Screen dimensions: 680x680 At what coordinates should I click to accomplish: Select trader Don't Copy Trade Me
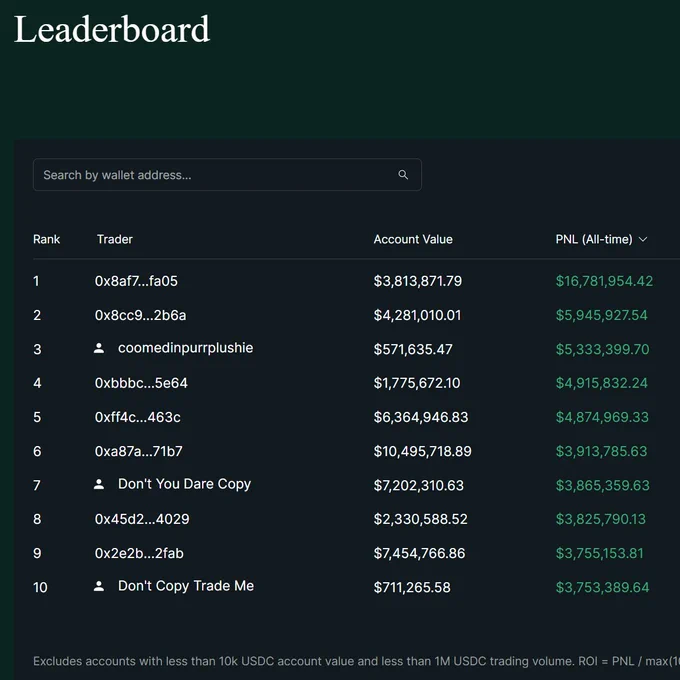[186, 586]
